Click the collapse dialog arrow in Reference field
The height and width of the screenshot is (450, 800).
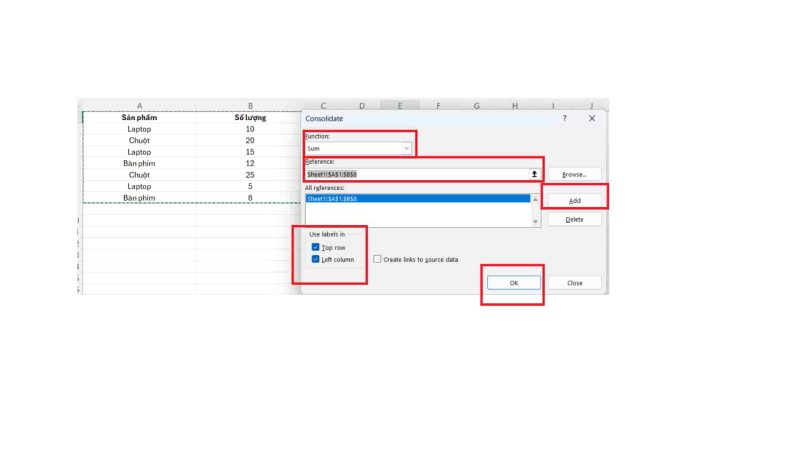click(534, 174)
